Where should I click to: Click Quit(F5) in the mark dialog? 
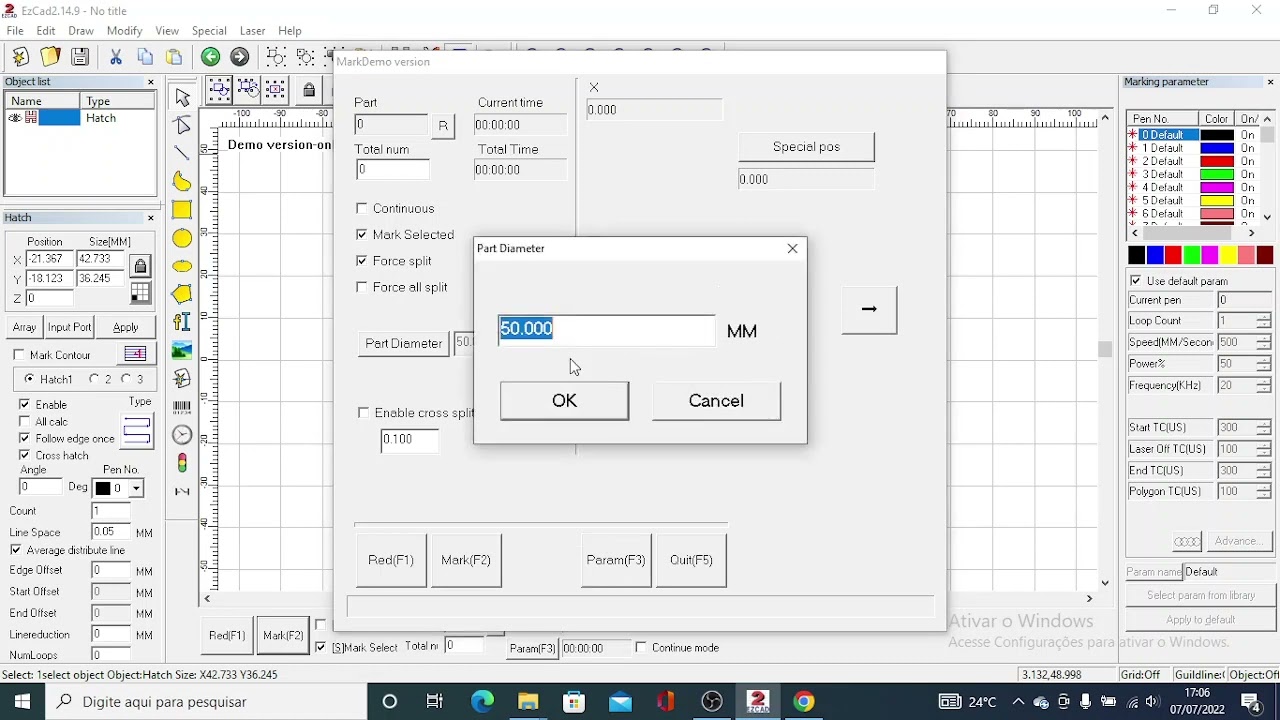(x=691, y=560)
